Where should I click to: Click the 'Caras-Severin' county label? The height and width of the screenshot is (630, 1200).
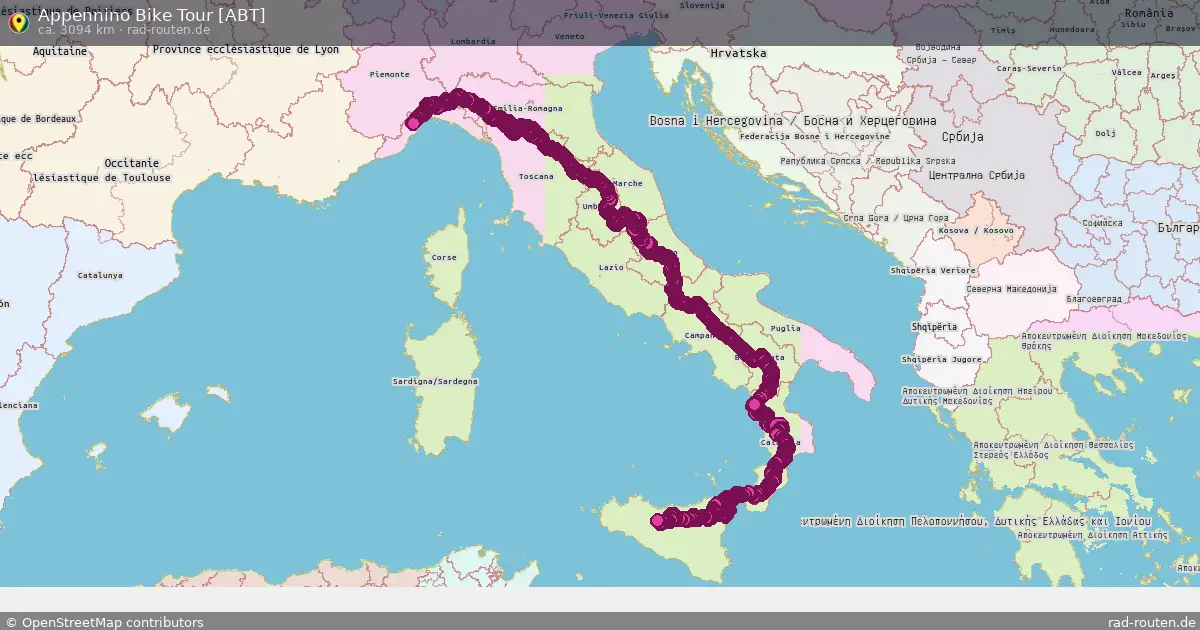click(x=1029, y=68)
